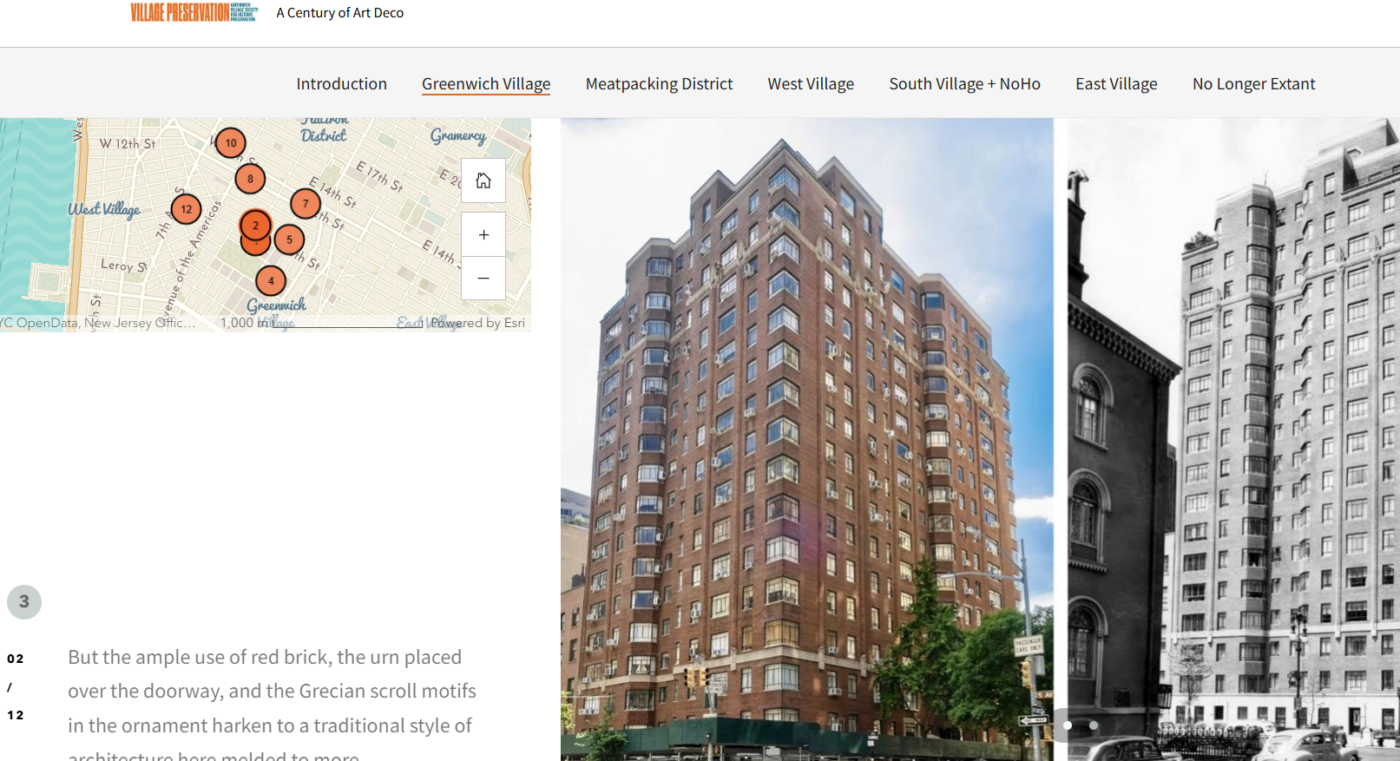1400x761 pixels.
Task: Select map marker number 4
Action: click(x=270, y=281)
